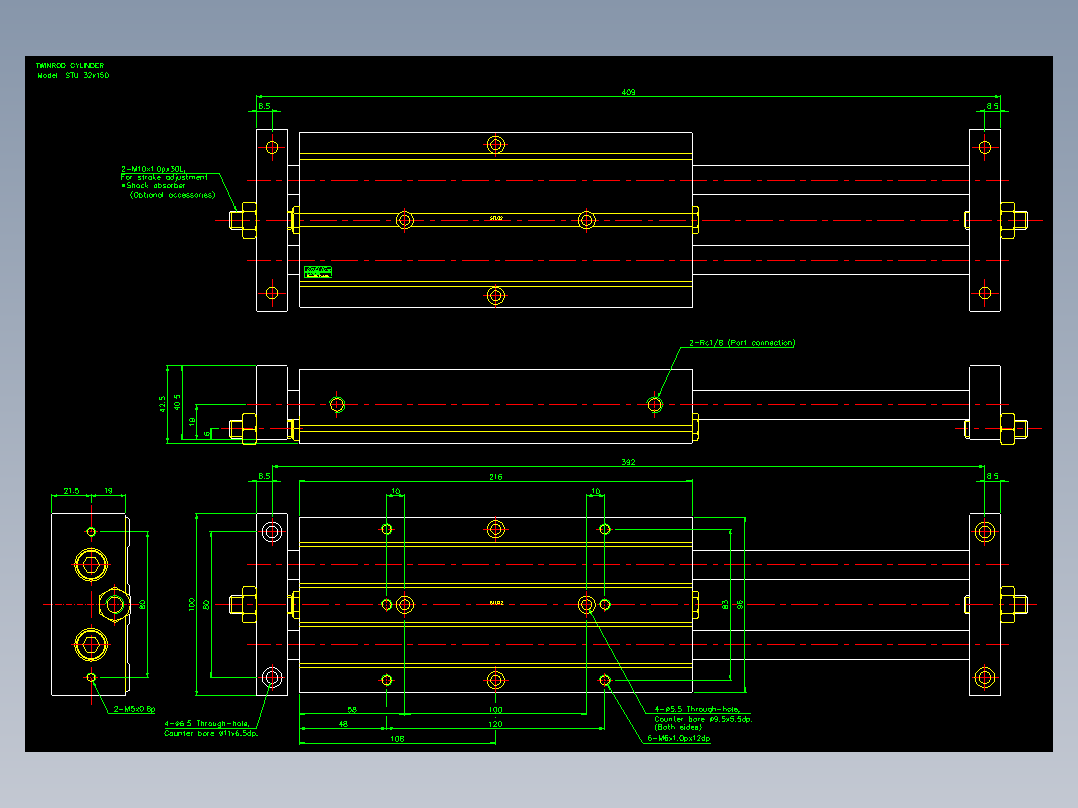
Task: Select the "58" offset dimension
Action: pos(352,710)
